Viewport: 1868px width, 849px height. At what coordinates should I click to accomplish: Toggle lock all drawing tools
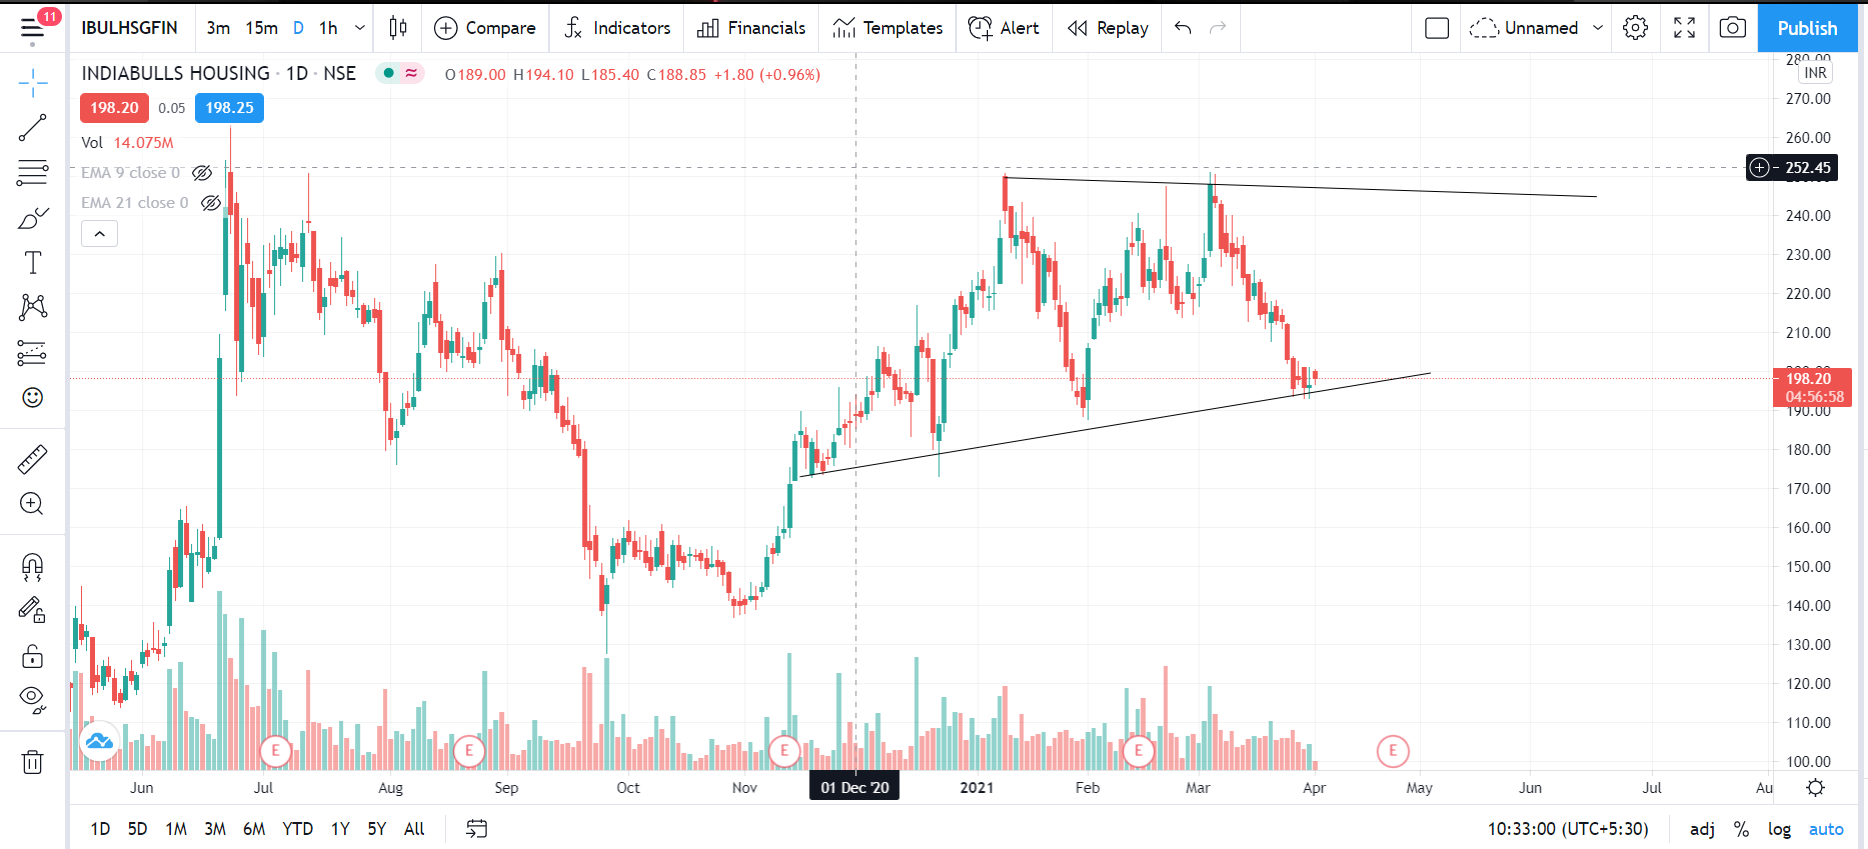coord(33,656)
